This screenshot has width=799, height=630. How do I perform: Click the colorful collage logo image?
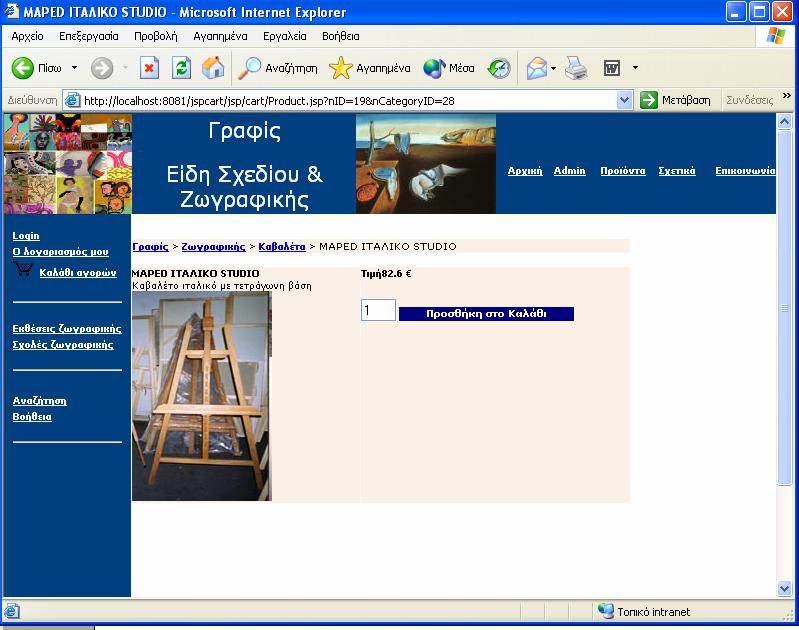[67, 164]
